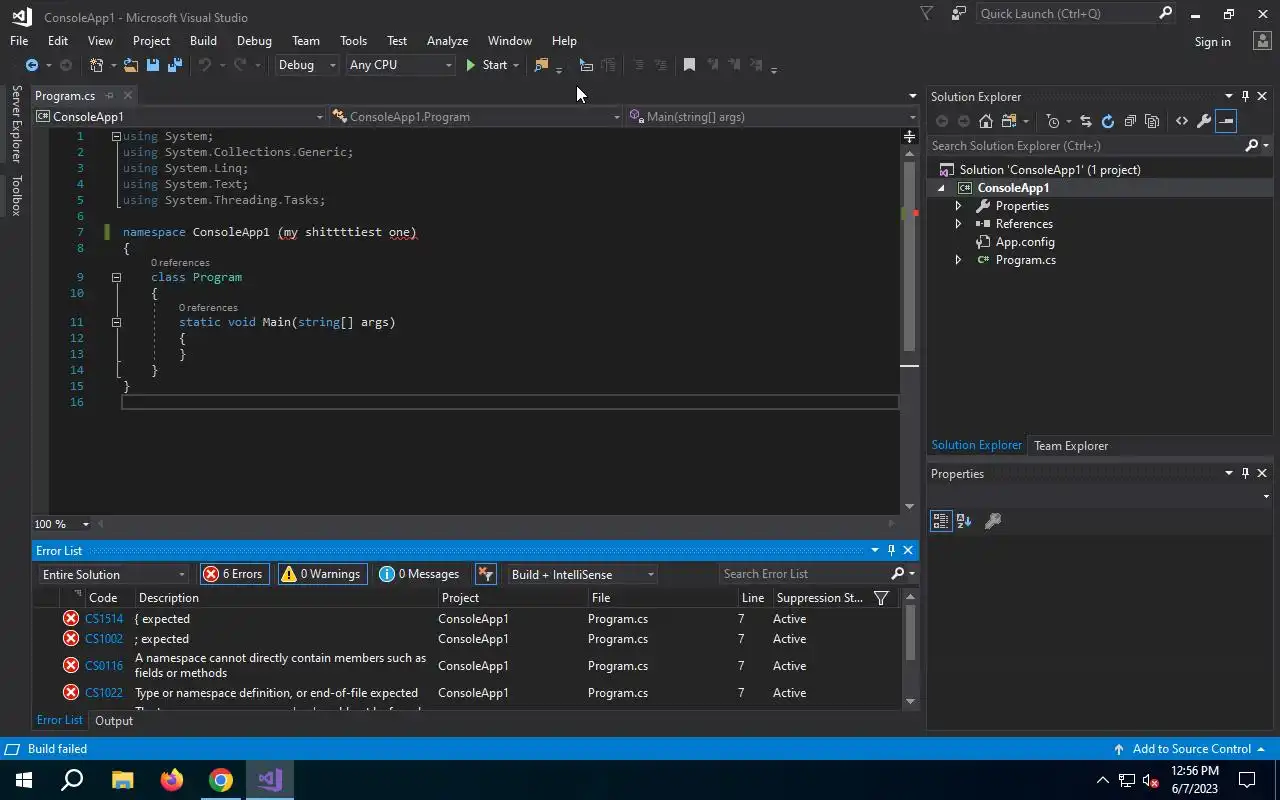Viewport: 1280px width, 800px height.
Task: Open Chrome from the Windows taskbar
Action: (220, 780)
